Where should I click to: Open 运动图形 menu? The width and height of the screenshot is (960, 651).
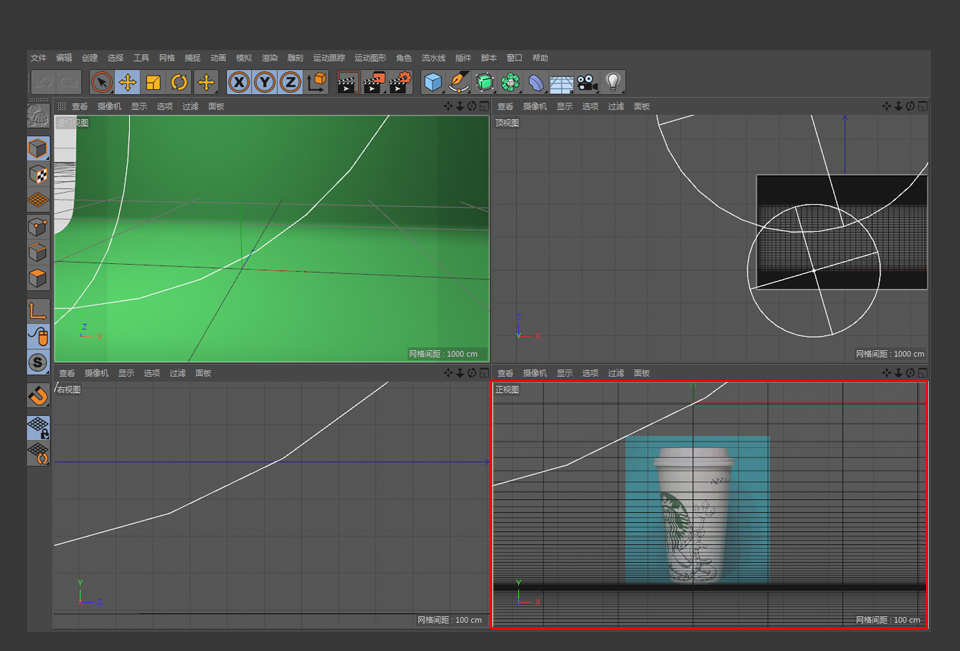370,58
